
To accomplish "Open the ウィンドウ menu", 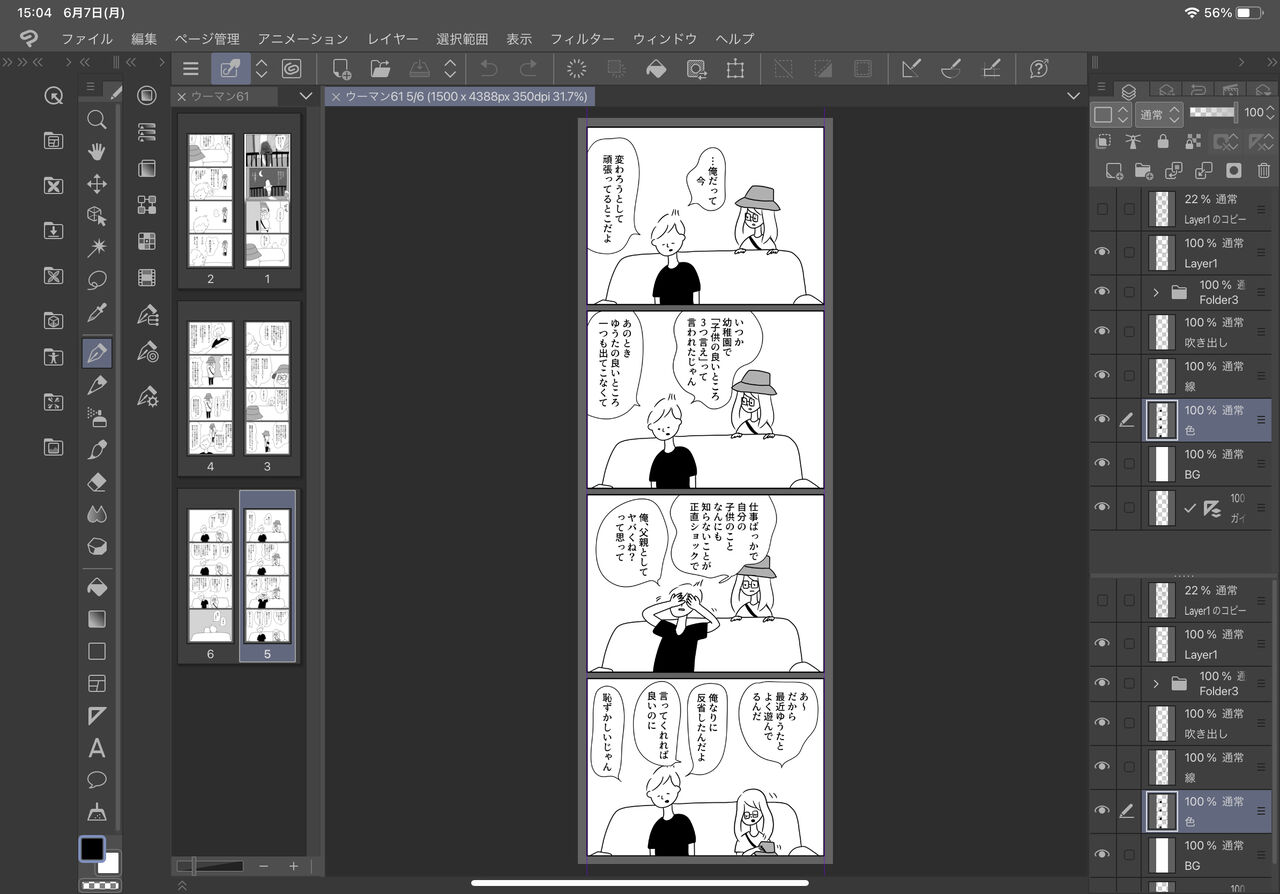I will [x=665, y=39].
